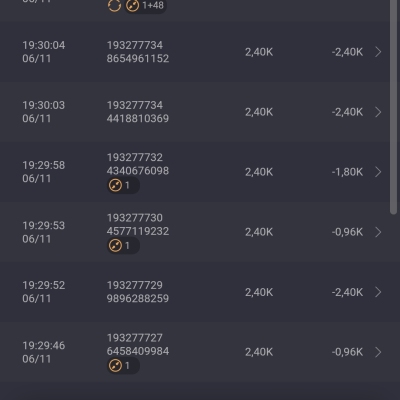Expand the 19:29:53 row chevron
This screenshot has height=400, width=400.
(378, 232)
